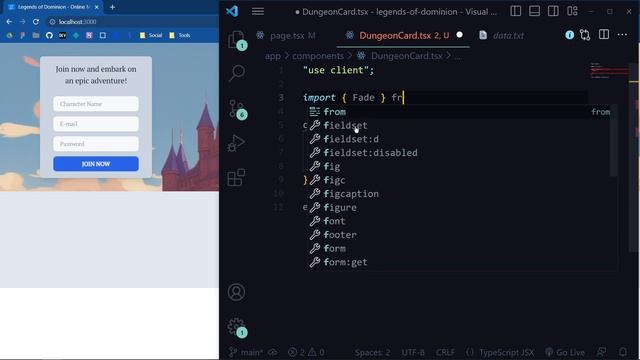Screen dimensions: 640x360
Task: Accept the 'from' suggestion
Action: (x=460, y=112)
